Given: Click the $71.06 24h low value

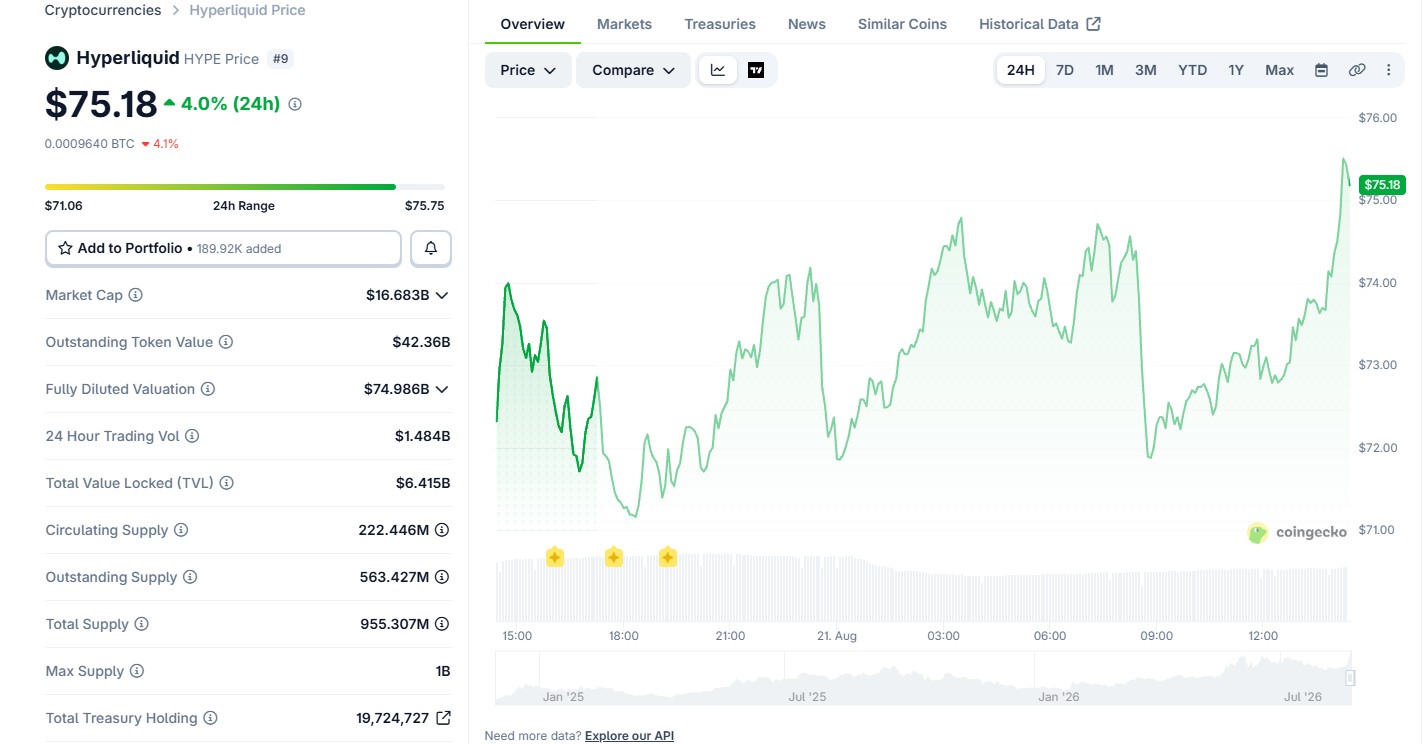Looking at the screenshot, I should click(64, 206).
